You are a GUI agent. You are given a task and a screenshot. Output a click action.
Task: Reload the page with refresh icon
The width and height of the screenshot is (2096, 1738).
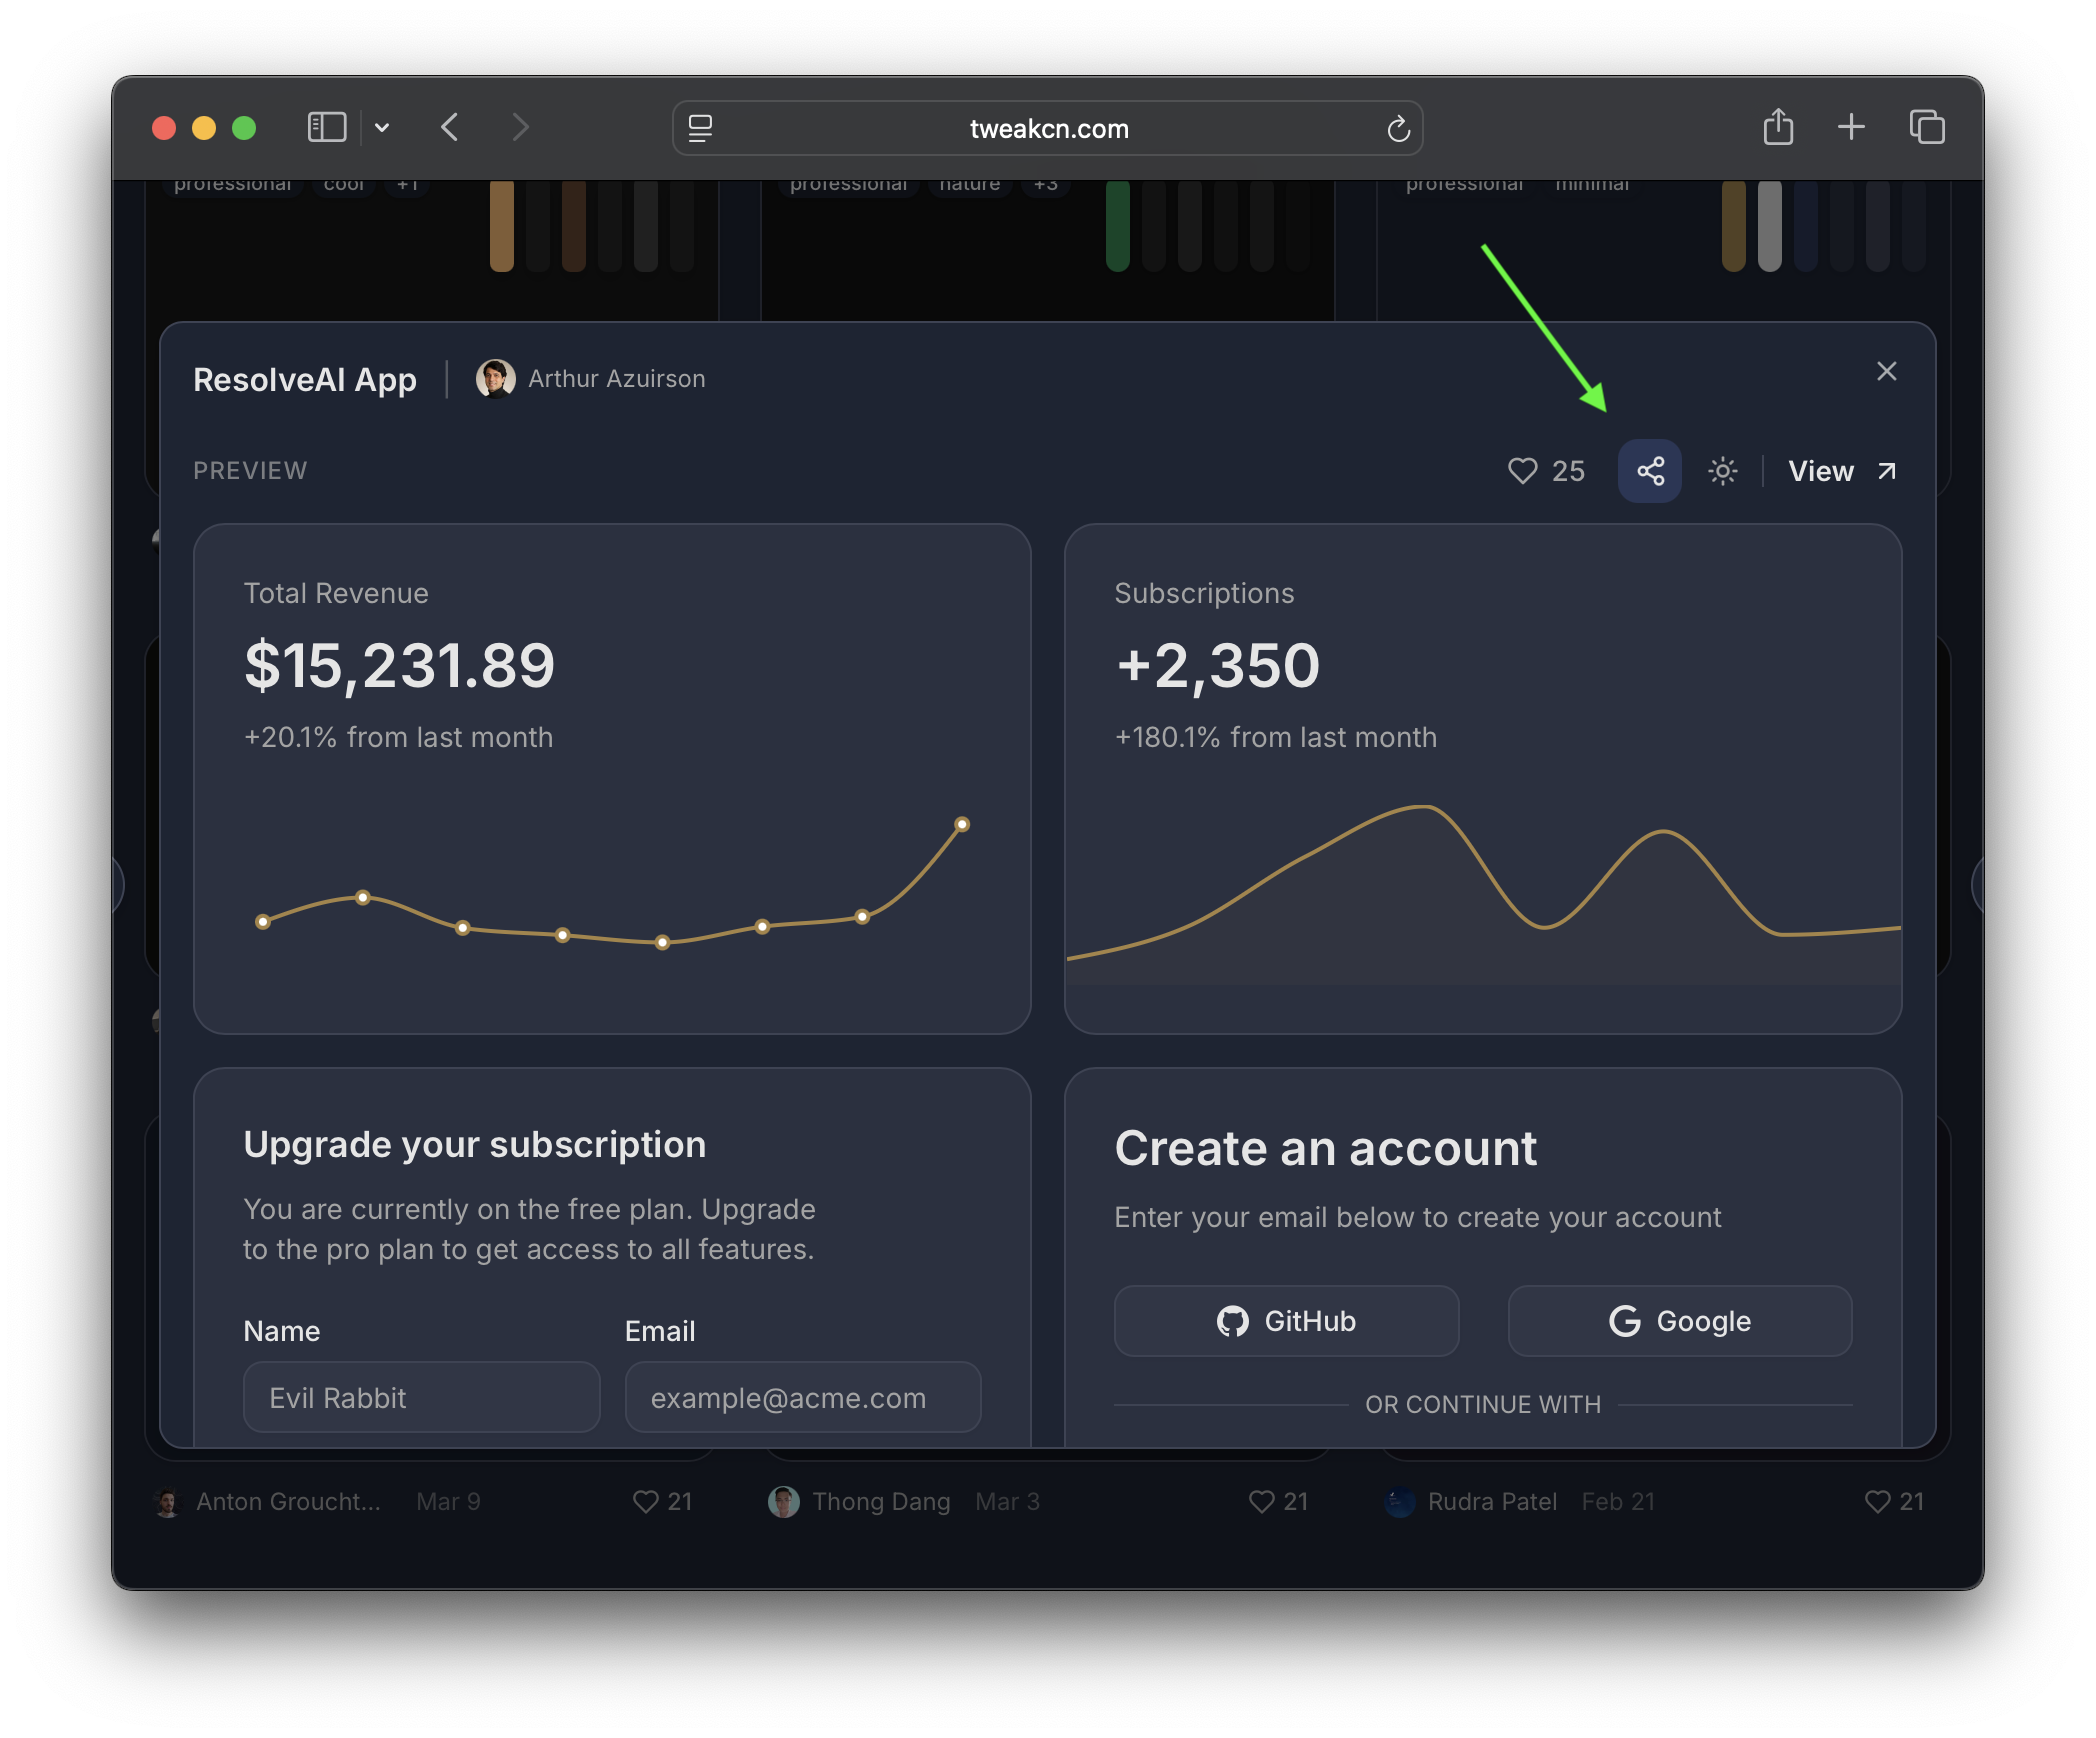tap(1398, 129)
